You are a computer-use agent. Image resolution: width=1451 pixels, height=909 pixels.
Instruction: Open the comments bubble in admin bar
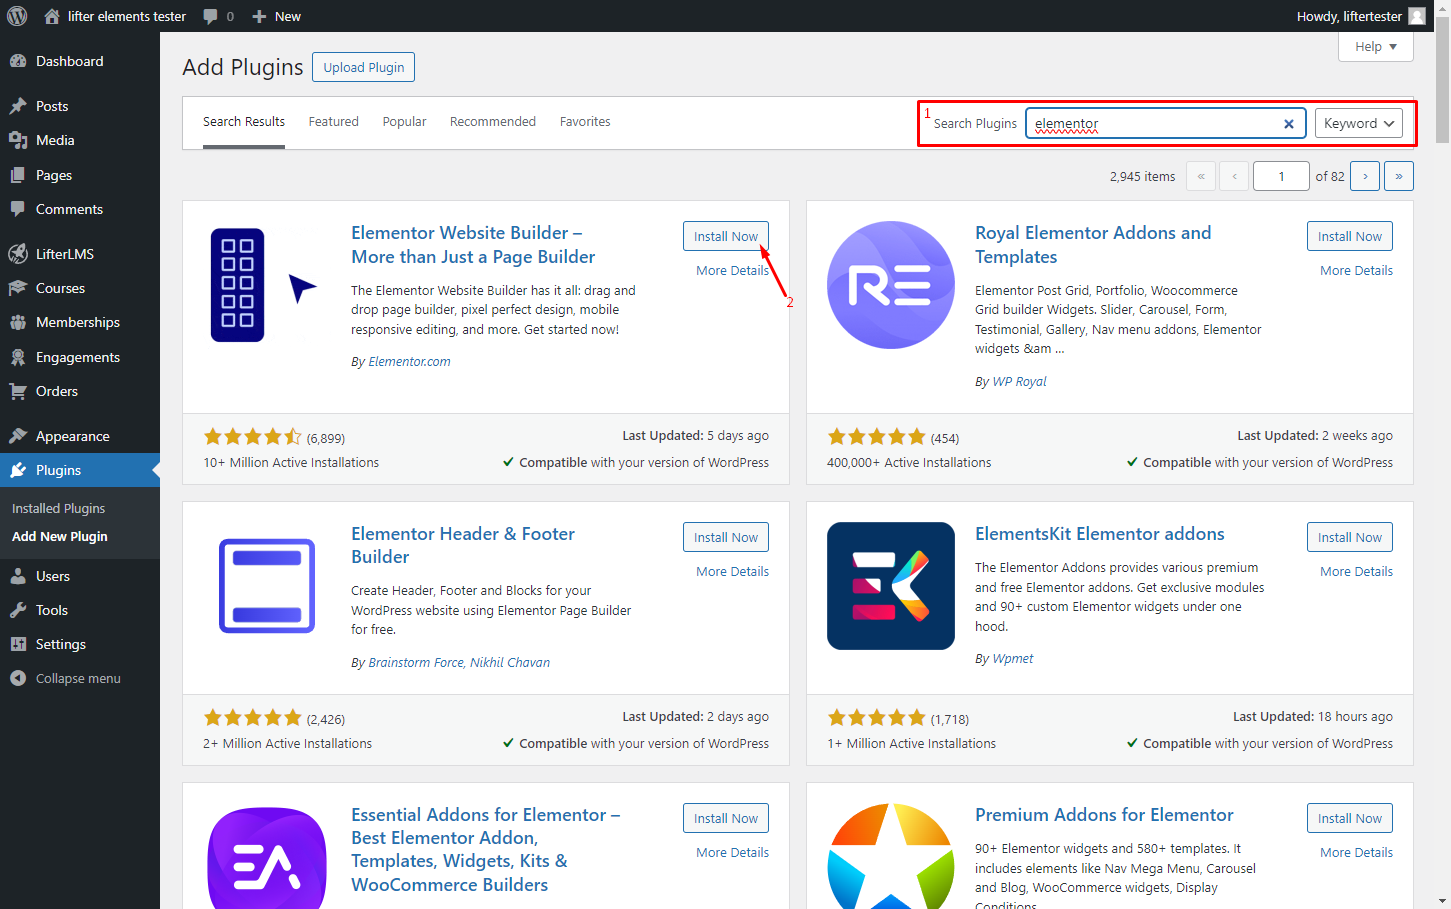pos(210,16)
